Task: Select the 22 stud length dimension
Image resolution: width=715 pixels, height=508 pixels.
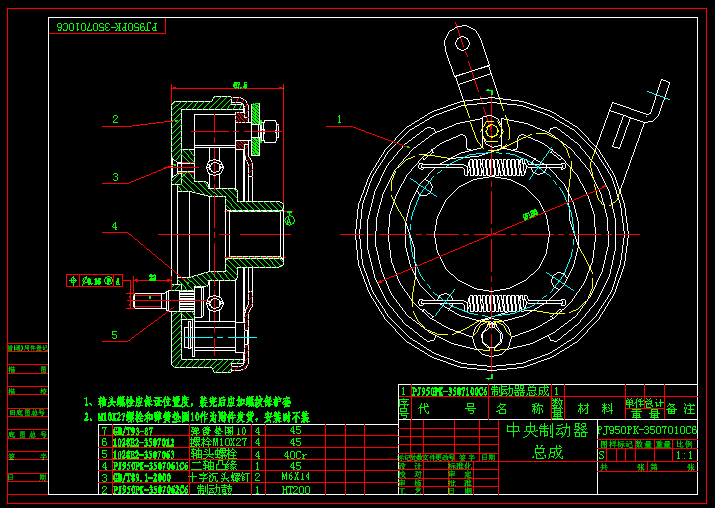Action: coord(152,277)
